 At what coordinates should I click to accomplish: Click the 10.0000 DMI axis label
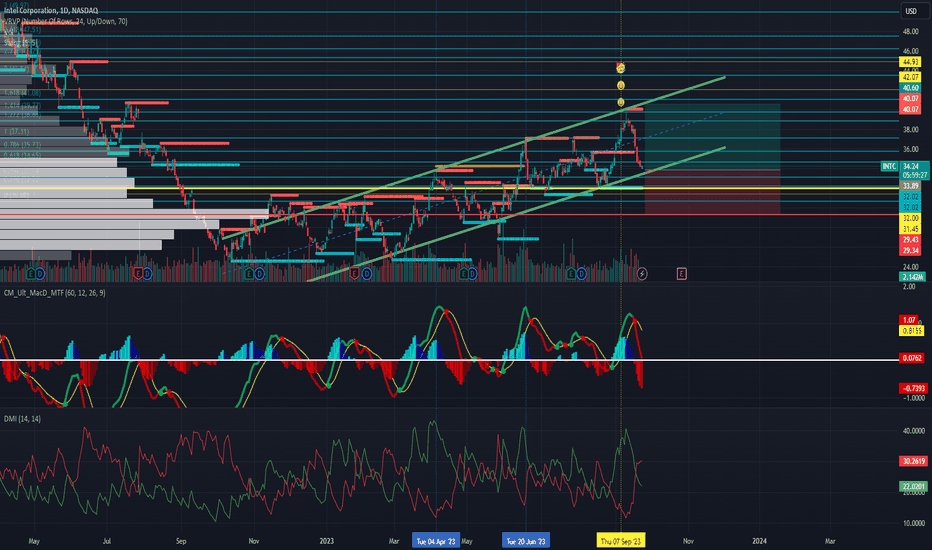click(914, 523)
